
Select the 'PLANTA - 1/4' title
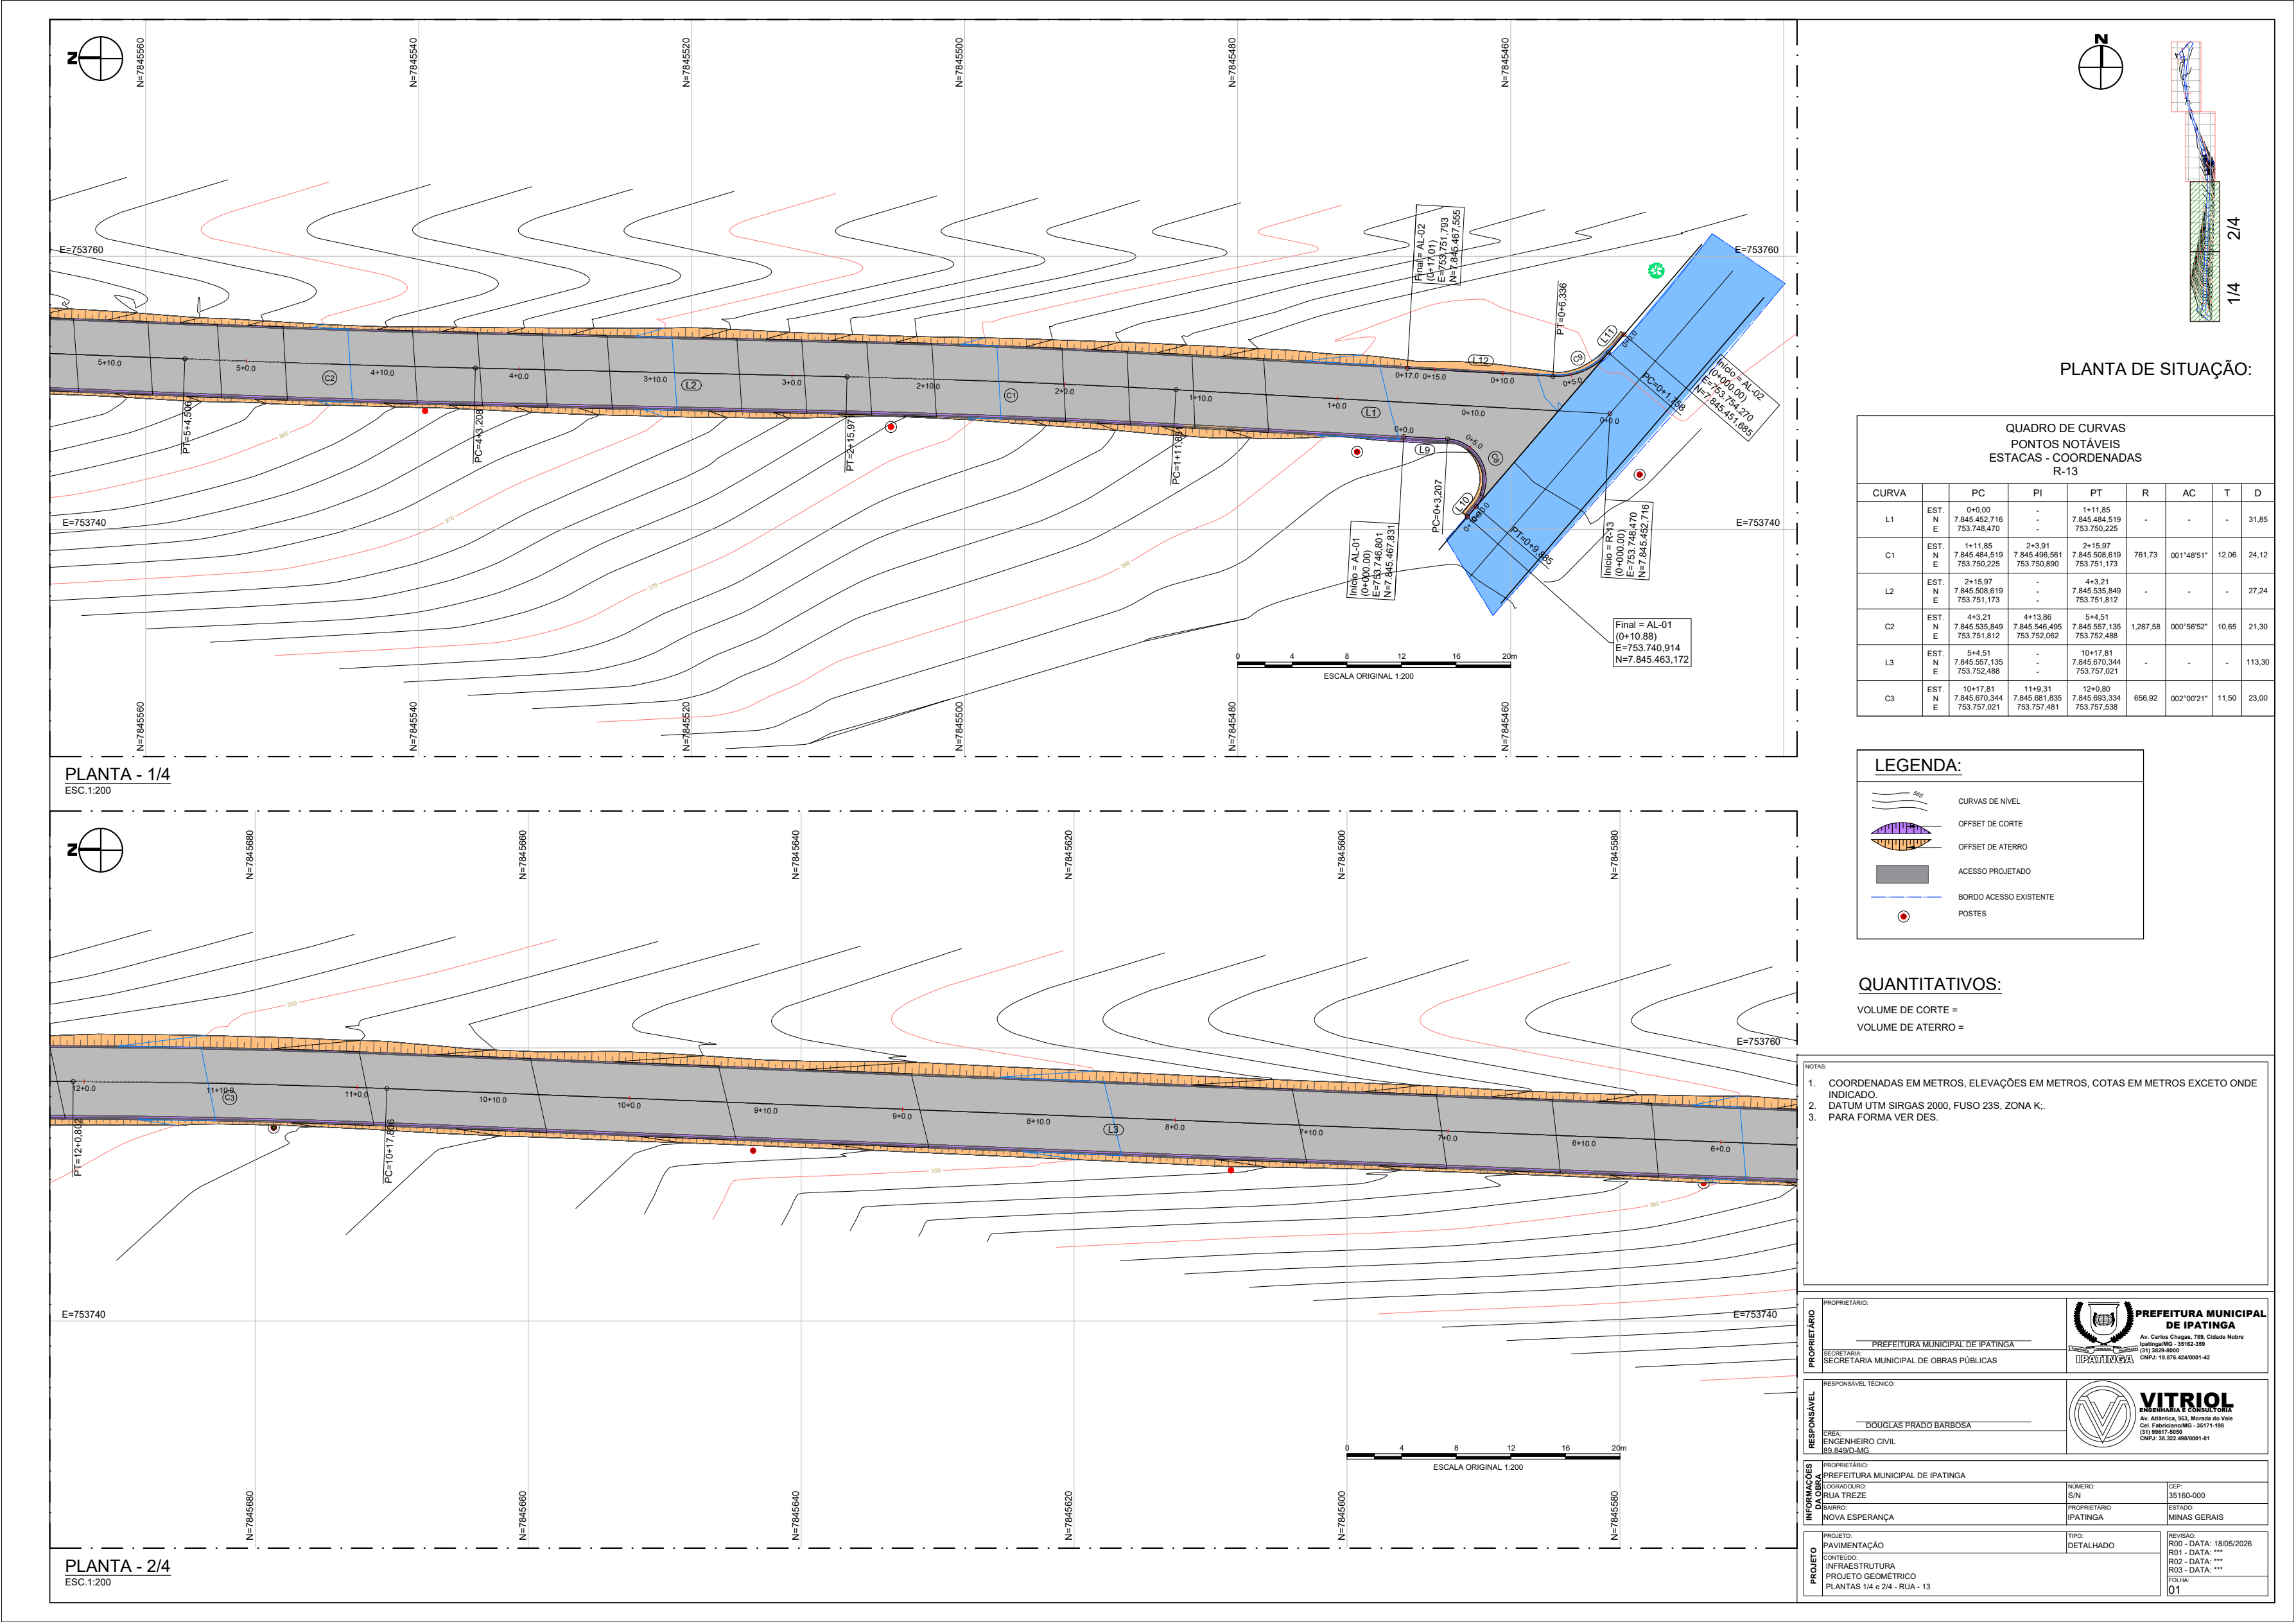click(117, 774)
